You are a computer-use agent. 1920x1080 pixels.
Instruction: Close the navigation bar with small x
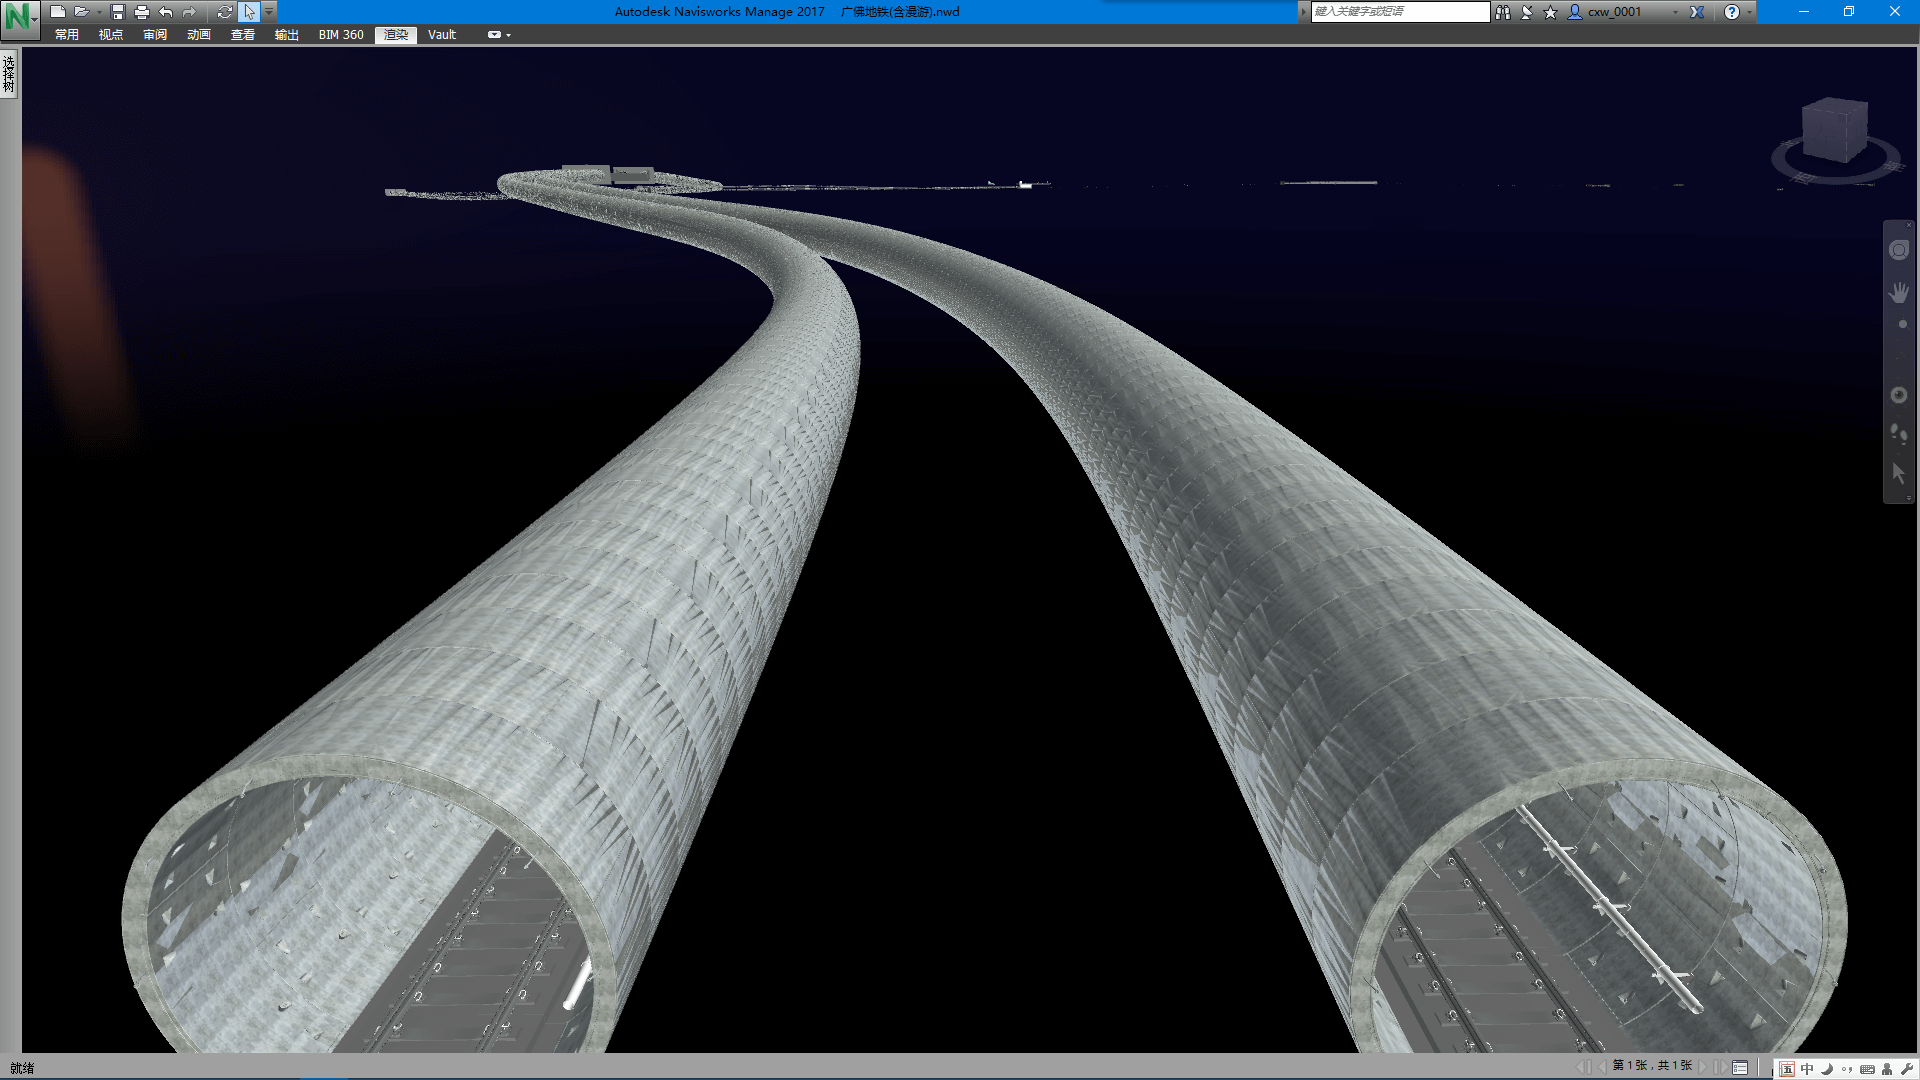[1908, 225]
